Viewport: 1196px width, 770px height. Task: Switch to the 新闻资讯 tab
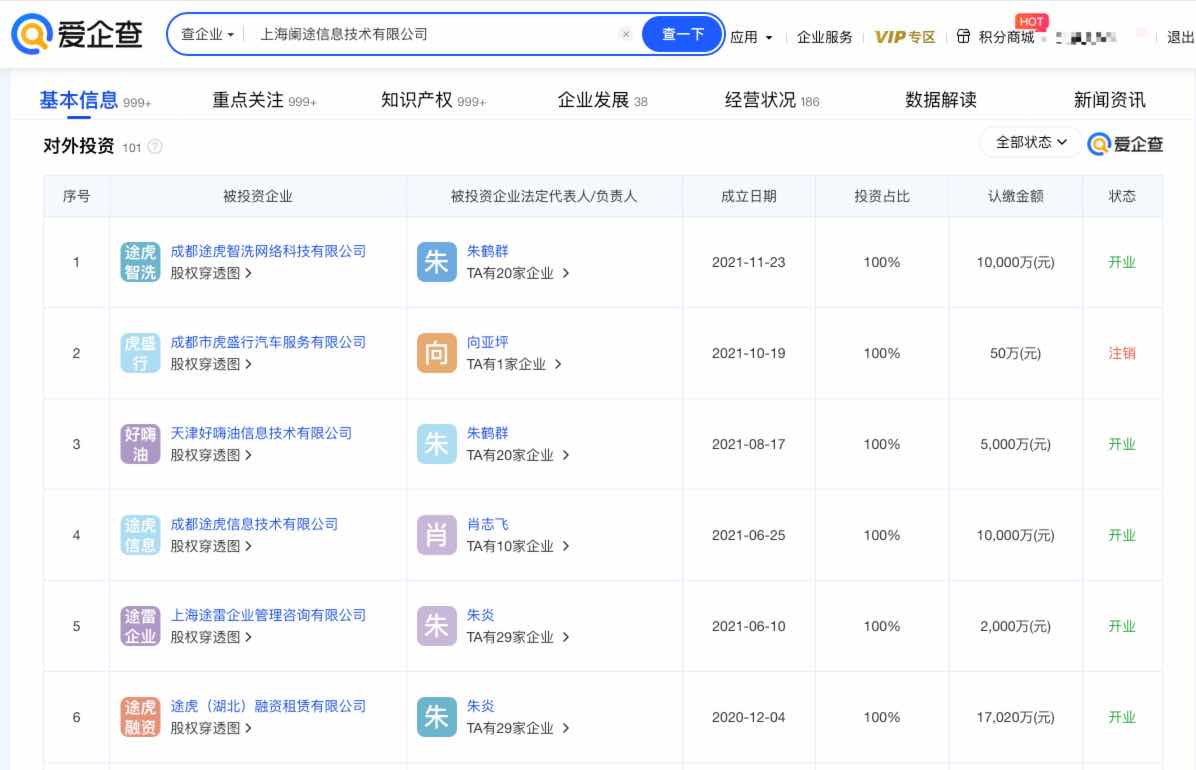pos(1110,100)
